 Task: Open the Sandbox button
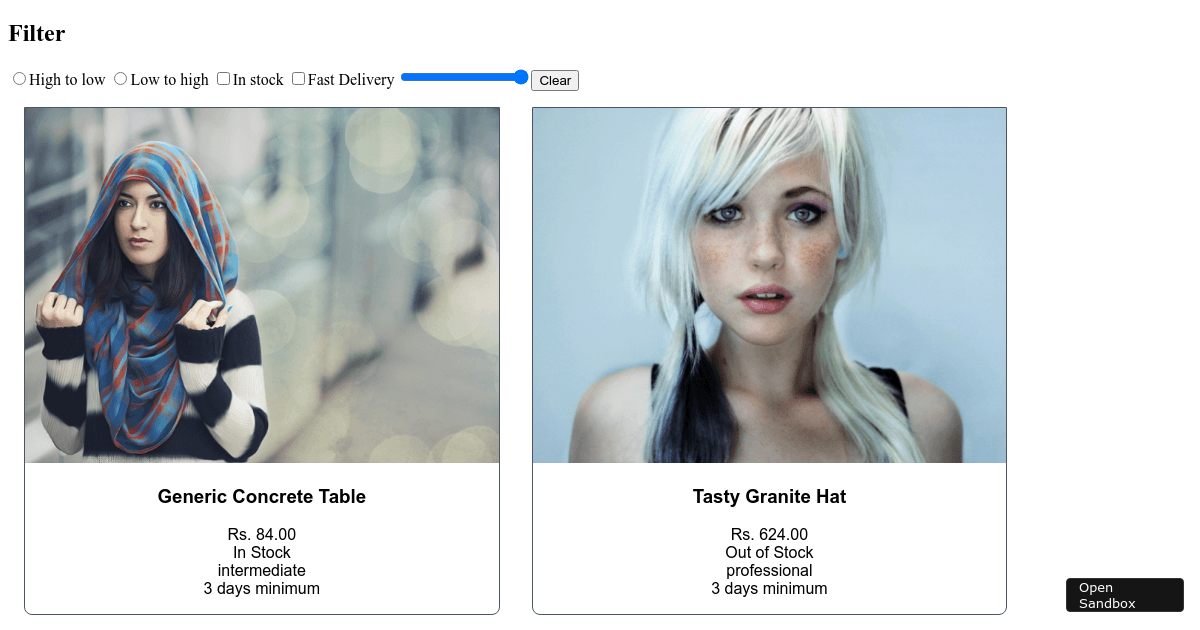click(1125, 595)
